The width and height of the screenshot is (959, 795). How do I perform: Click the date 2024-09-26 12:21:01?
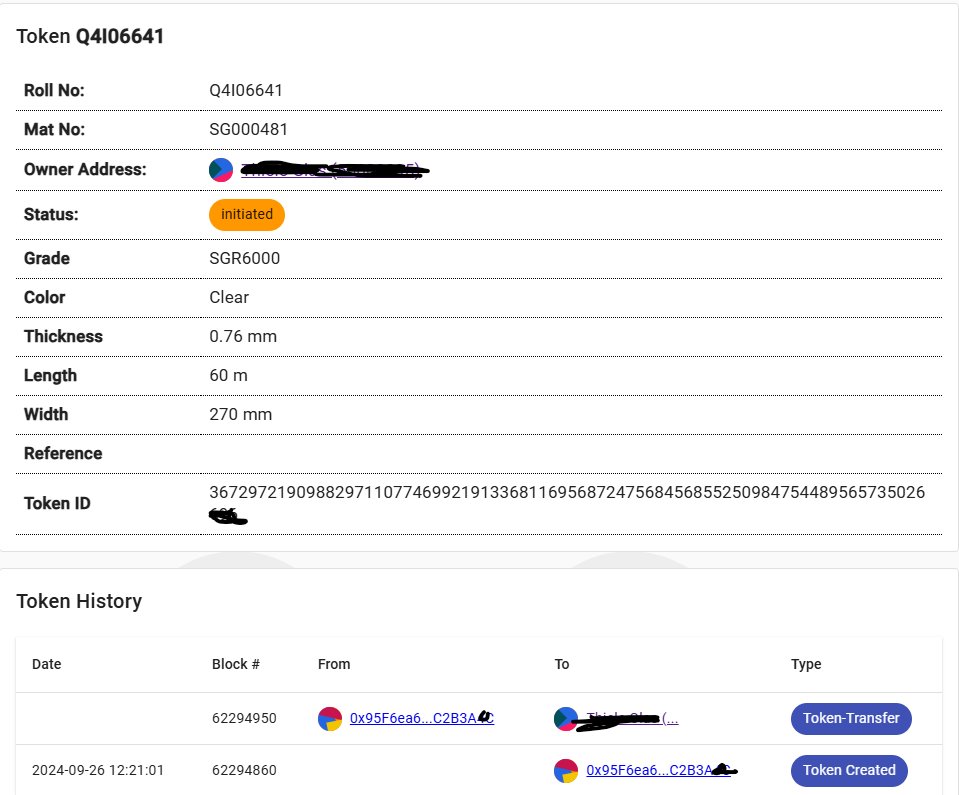pos(98,771)
